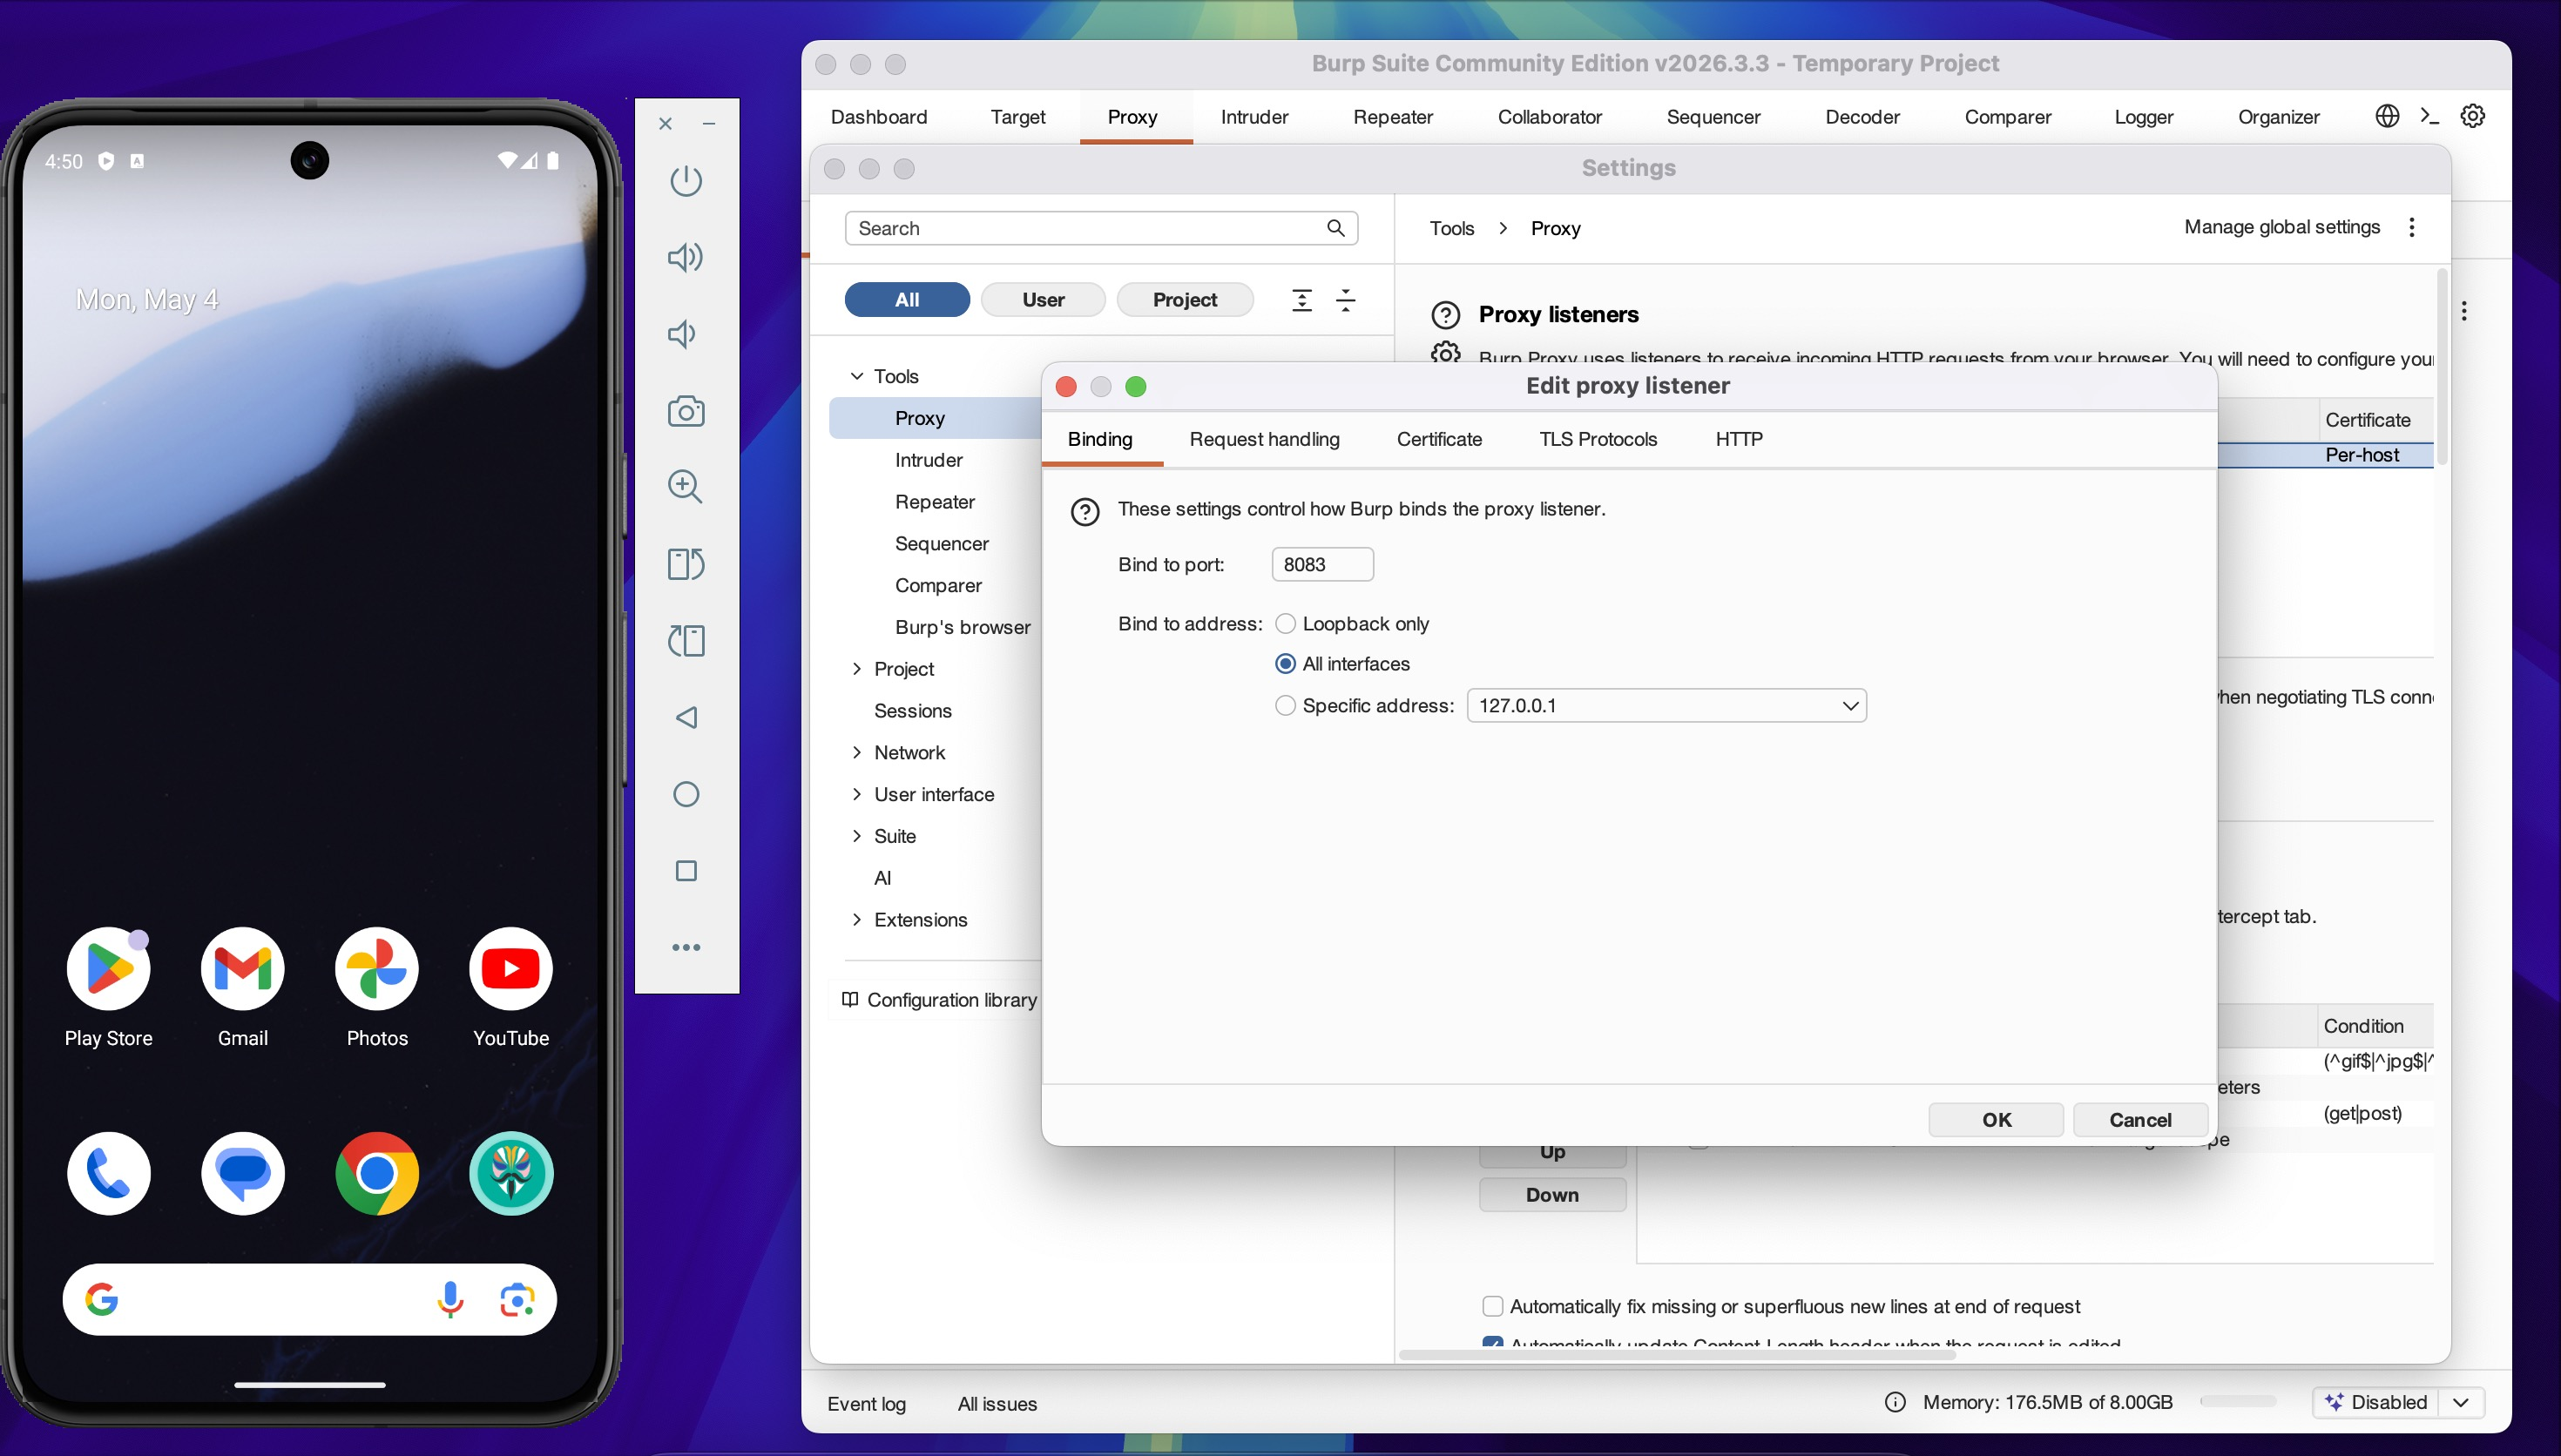Screen dimensions: 2561x1456
Task: Click the Down button
Action: (1552, 1195)
